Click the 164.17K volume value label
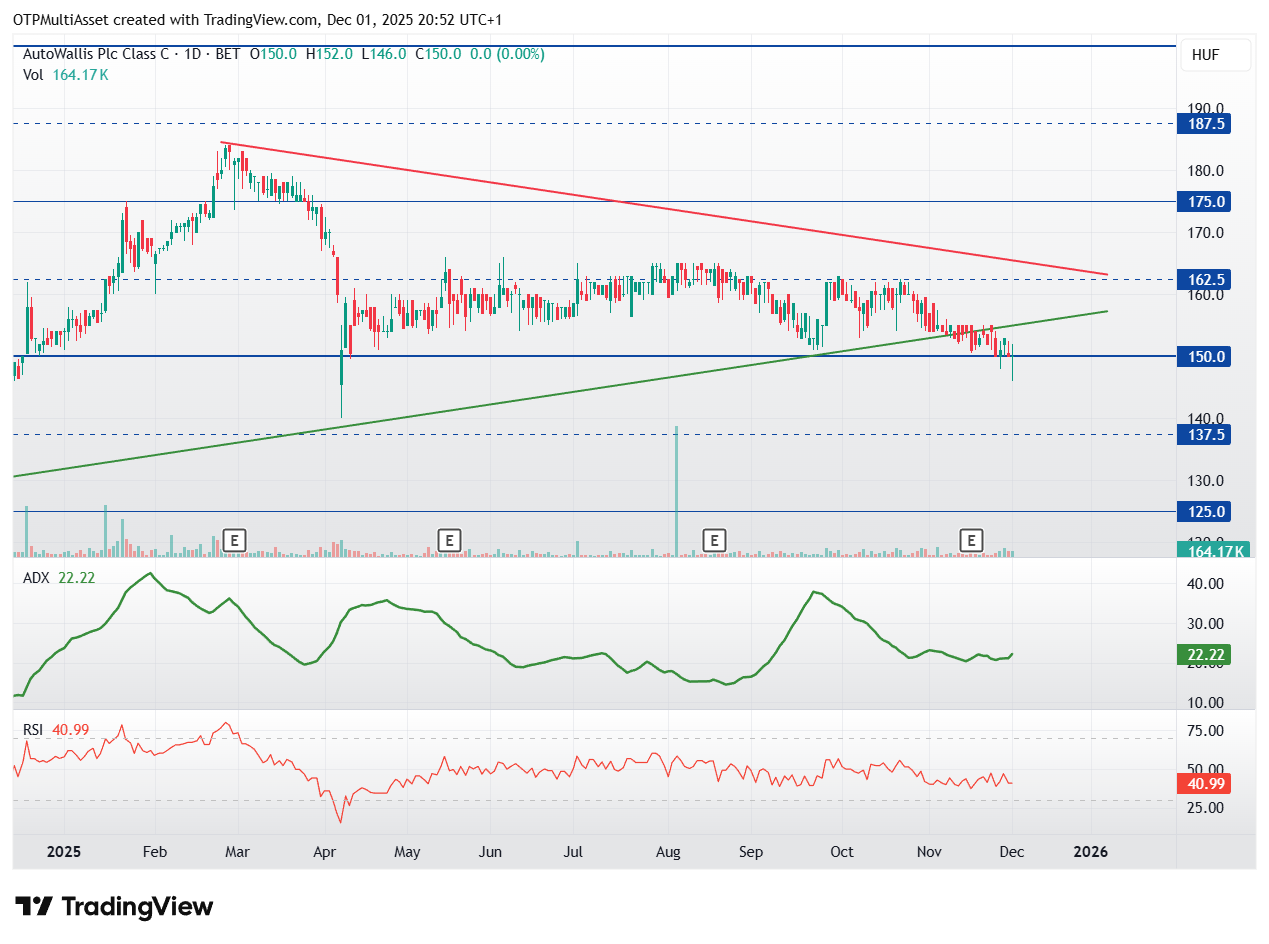Image resolution: width=1269 pixels, height=944 pixels. point(1216,551)
